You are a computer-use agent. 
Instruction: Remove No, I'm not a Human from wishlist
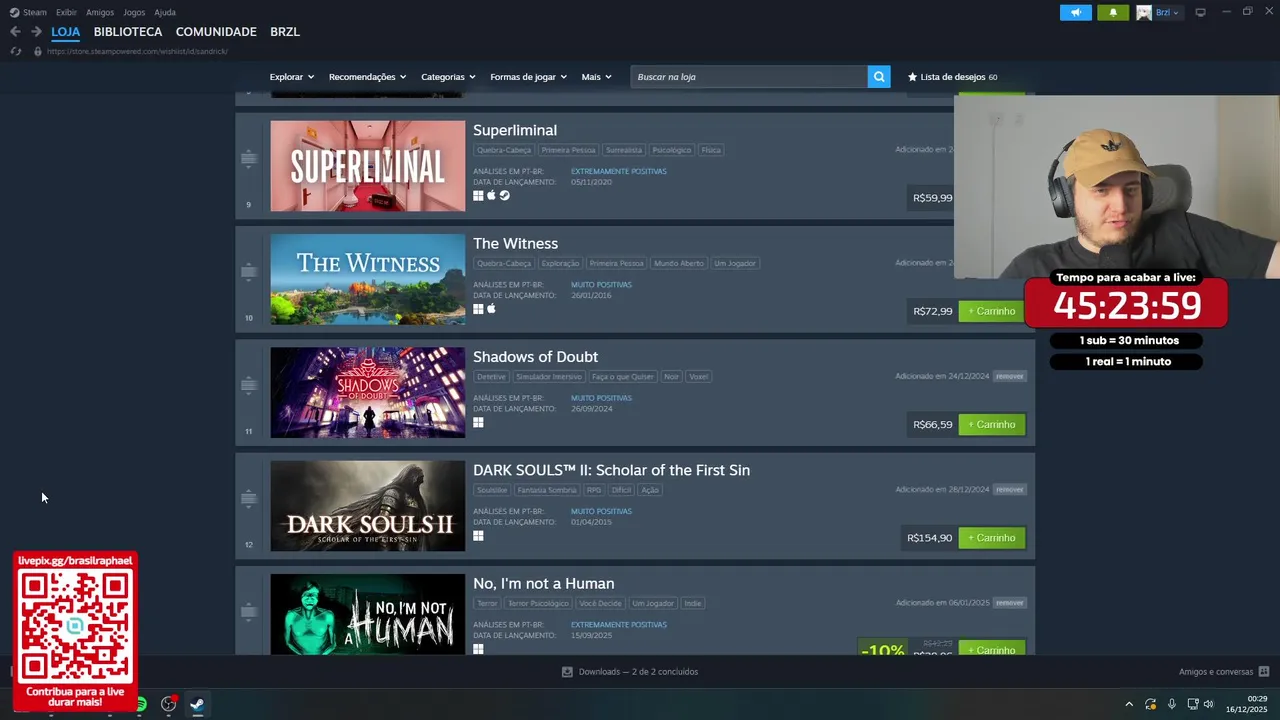[1010, 603]
